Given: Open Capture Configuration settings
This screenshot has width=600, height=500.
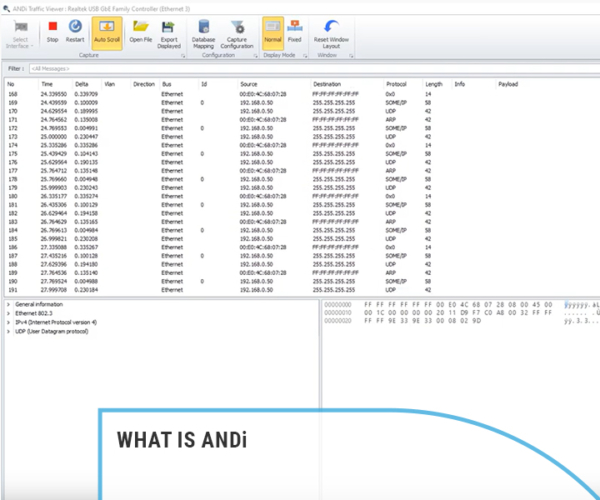Looking at the screenshot, I should pyautogui.click(x=237, y=35).
